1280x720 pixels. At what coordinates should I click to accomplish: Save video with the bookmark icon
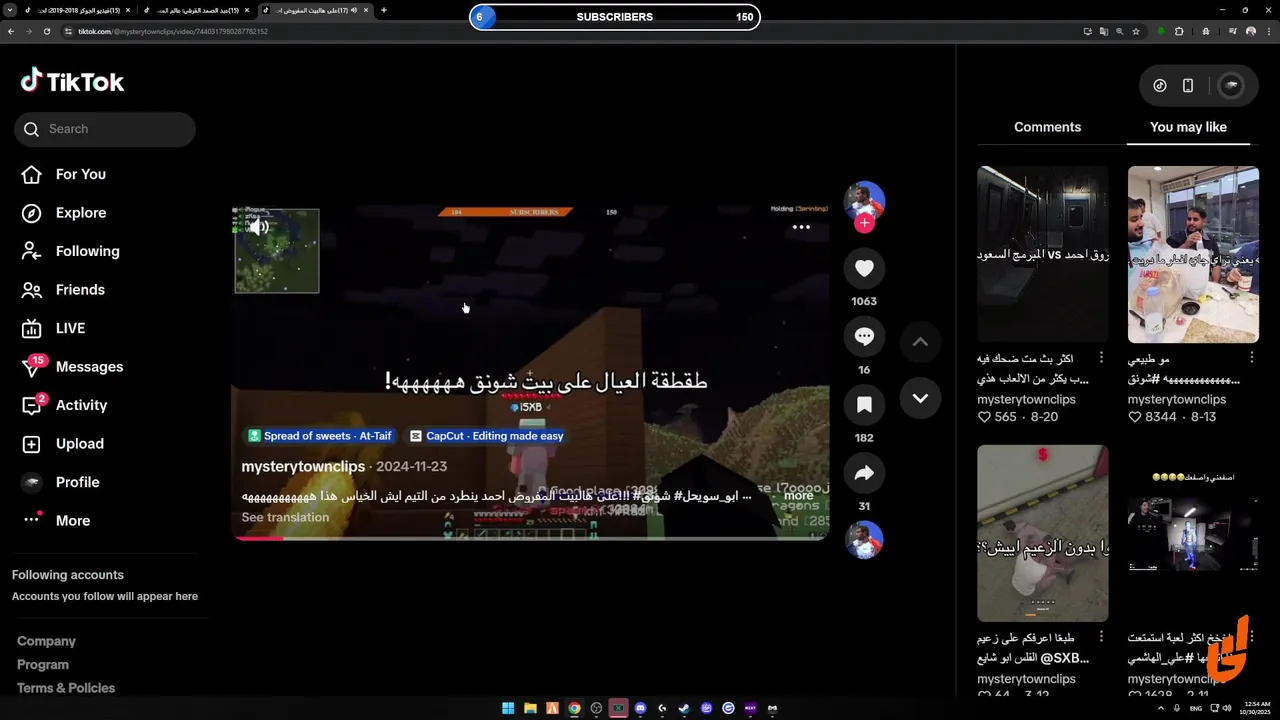(x=865, y=405)
